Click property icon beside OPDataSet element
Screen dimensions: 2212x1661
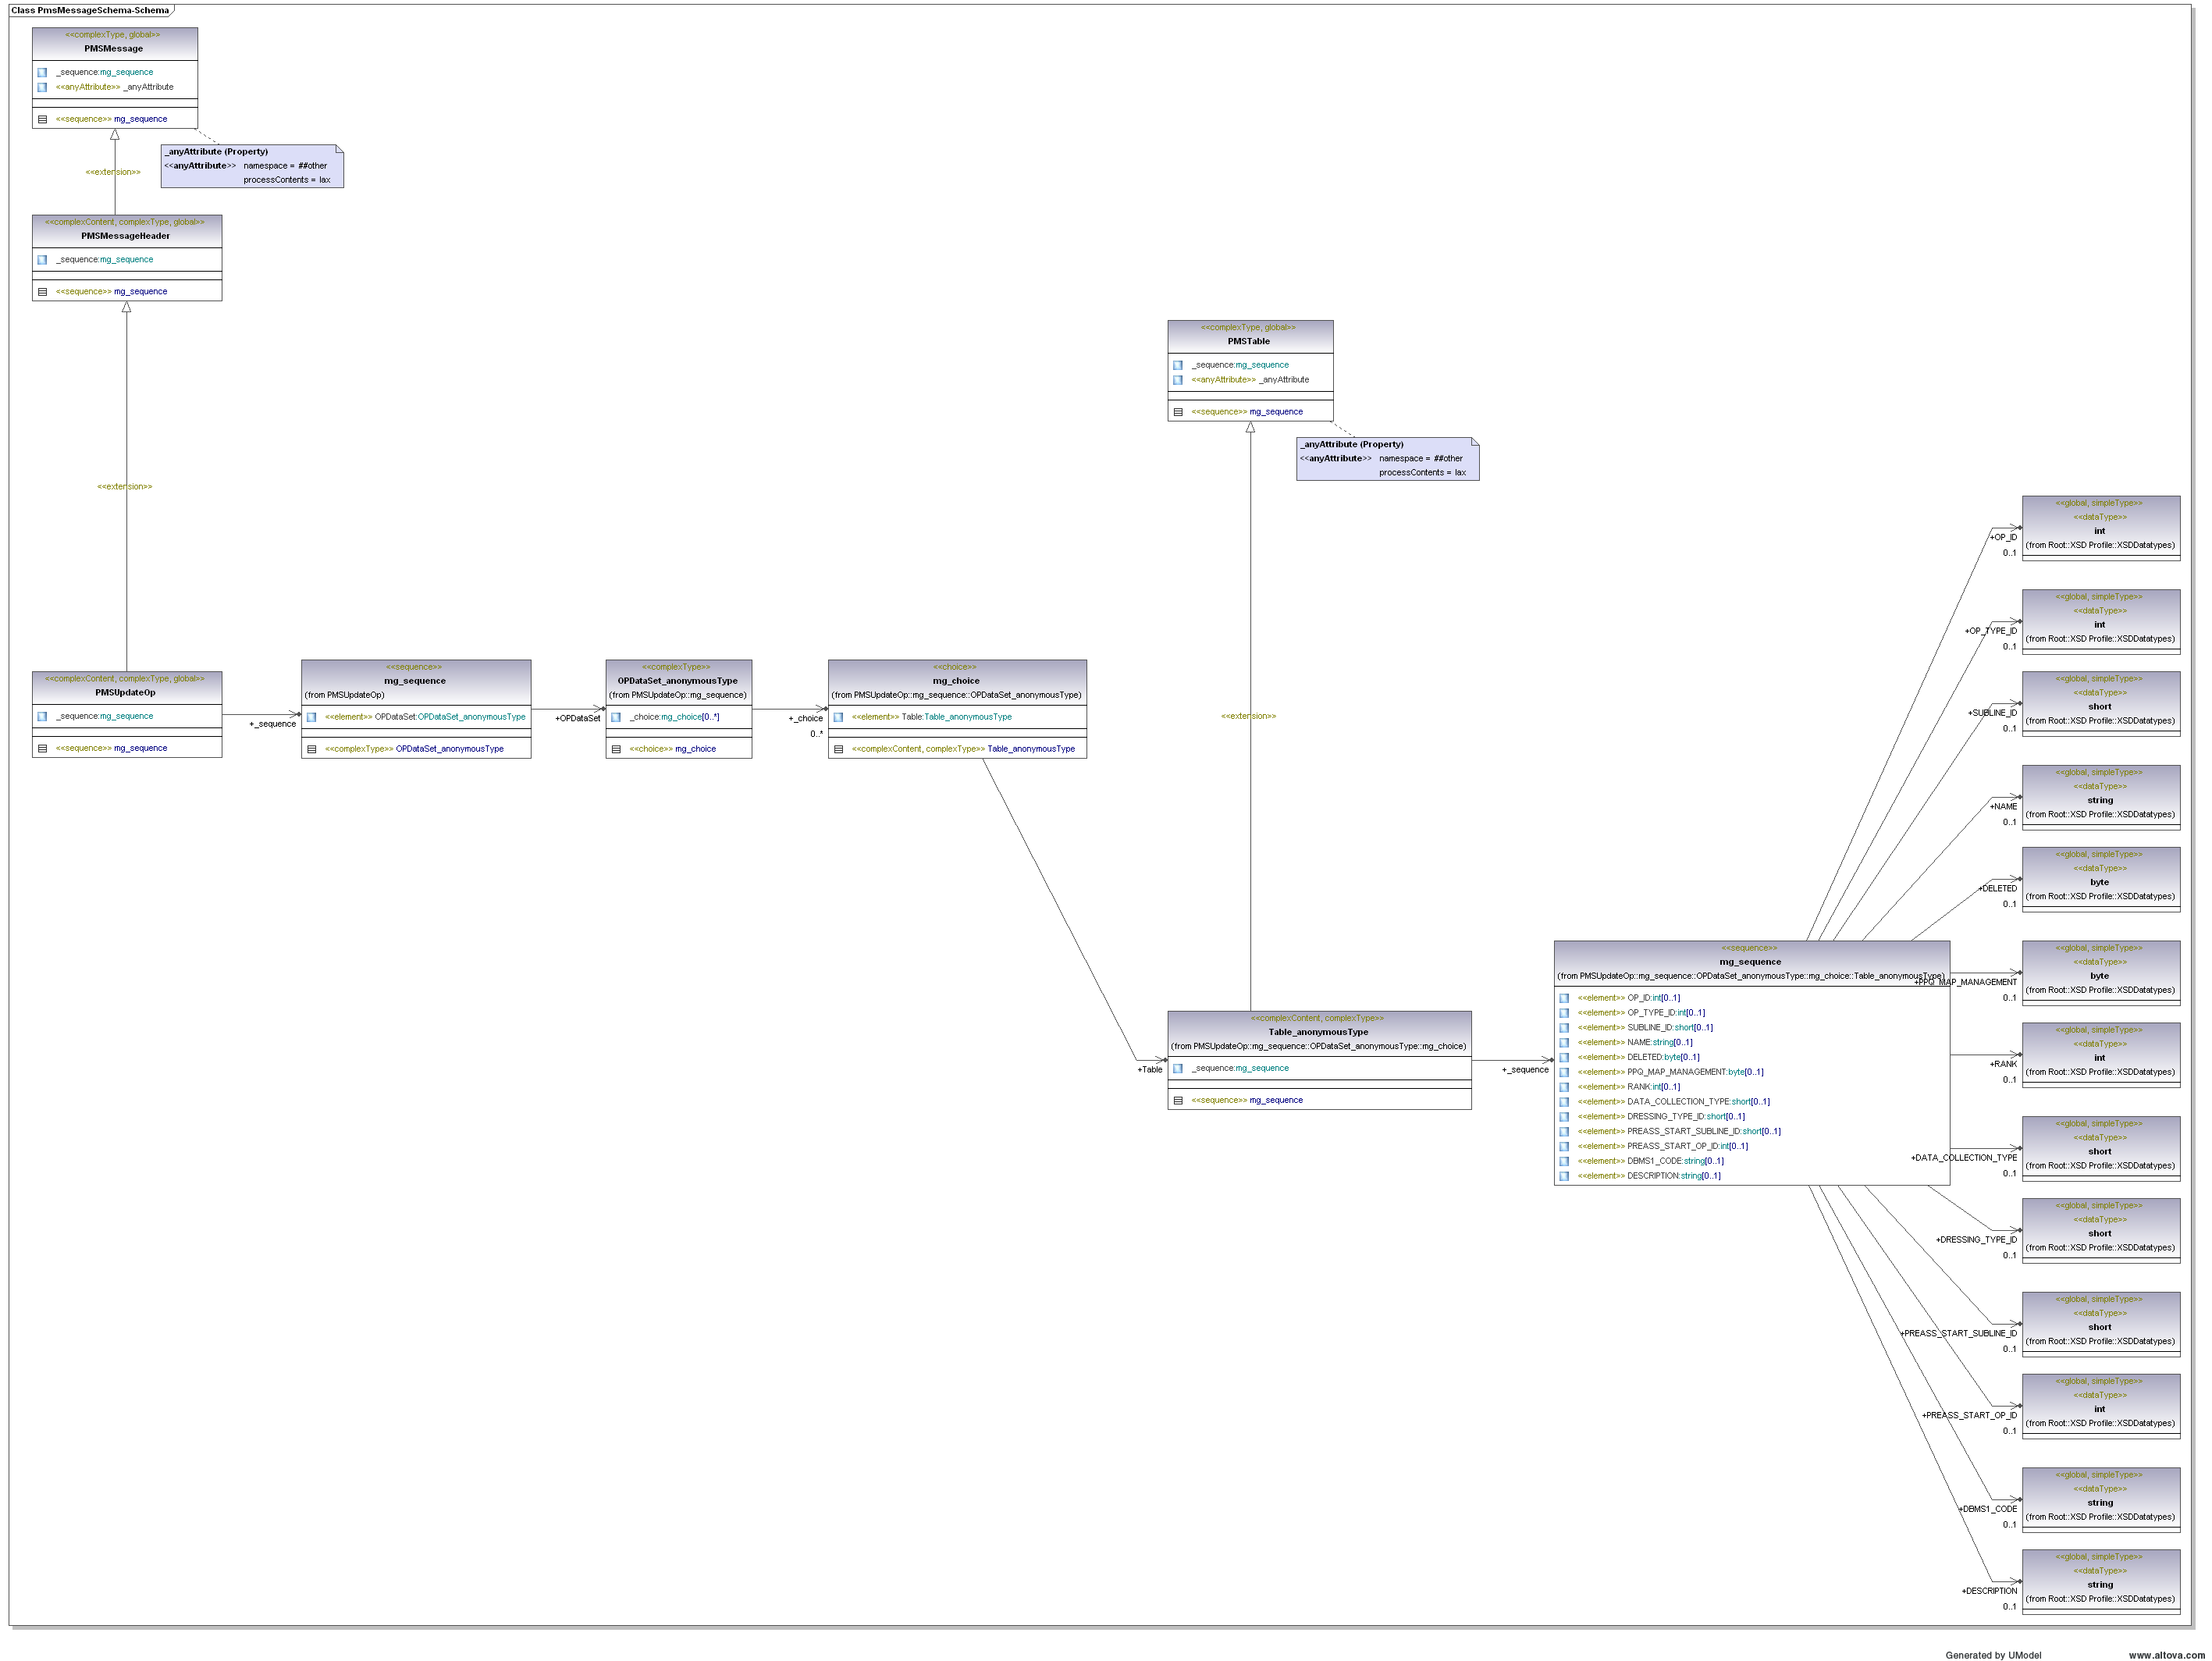[x=312, y=717]
